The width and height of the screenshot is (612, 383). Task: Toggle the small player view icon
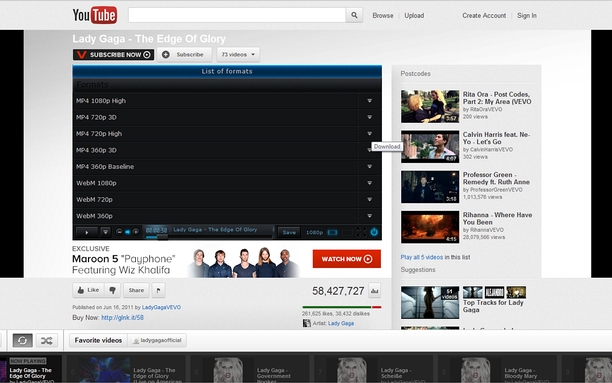pos(347,232)
